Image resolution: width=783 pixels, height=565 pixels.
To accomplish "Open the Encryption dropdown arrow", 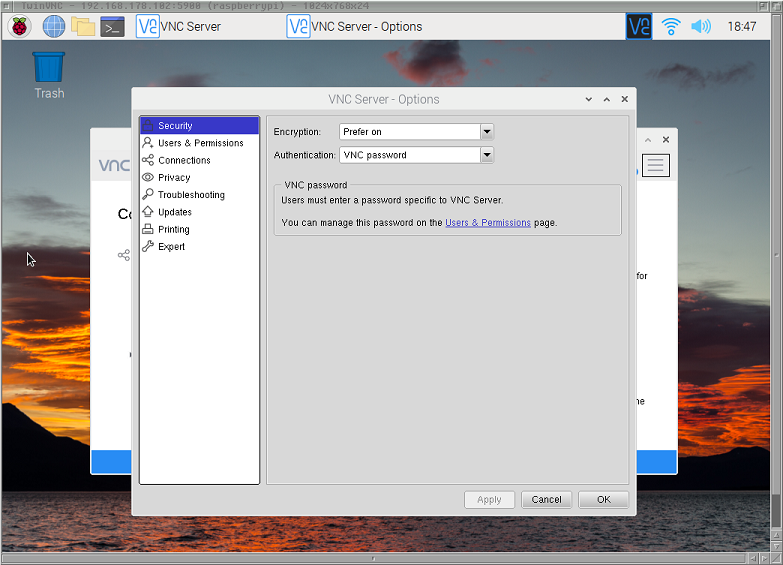I will click(487, 132).
